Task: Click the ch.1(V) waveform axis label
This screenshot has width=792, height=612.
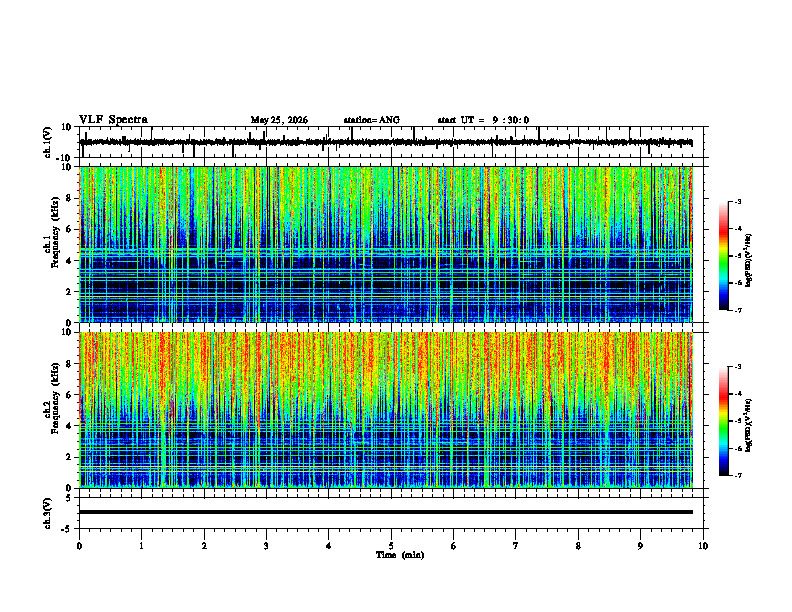Action: [x=47, y=142]
